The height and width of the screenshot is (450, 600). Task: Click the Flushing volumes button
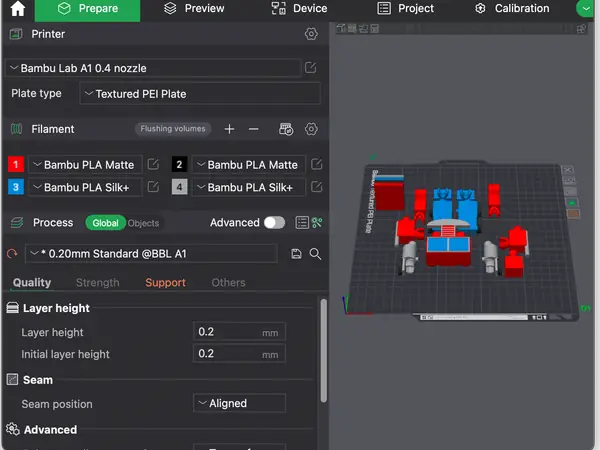[x=173, y=129]
